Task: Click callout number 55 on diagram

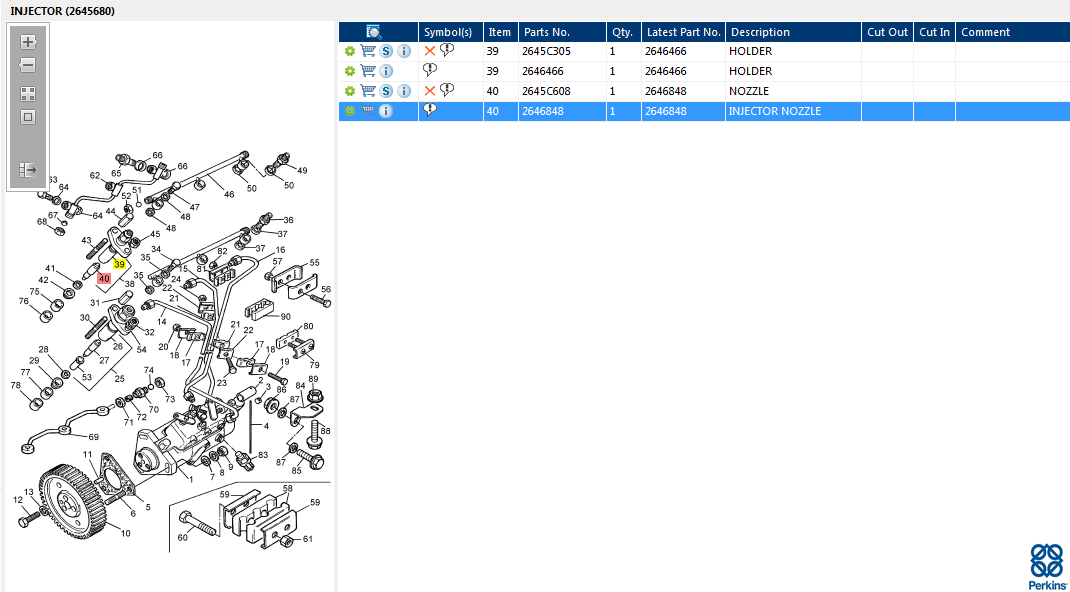Action: (315, 262)
